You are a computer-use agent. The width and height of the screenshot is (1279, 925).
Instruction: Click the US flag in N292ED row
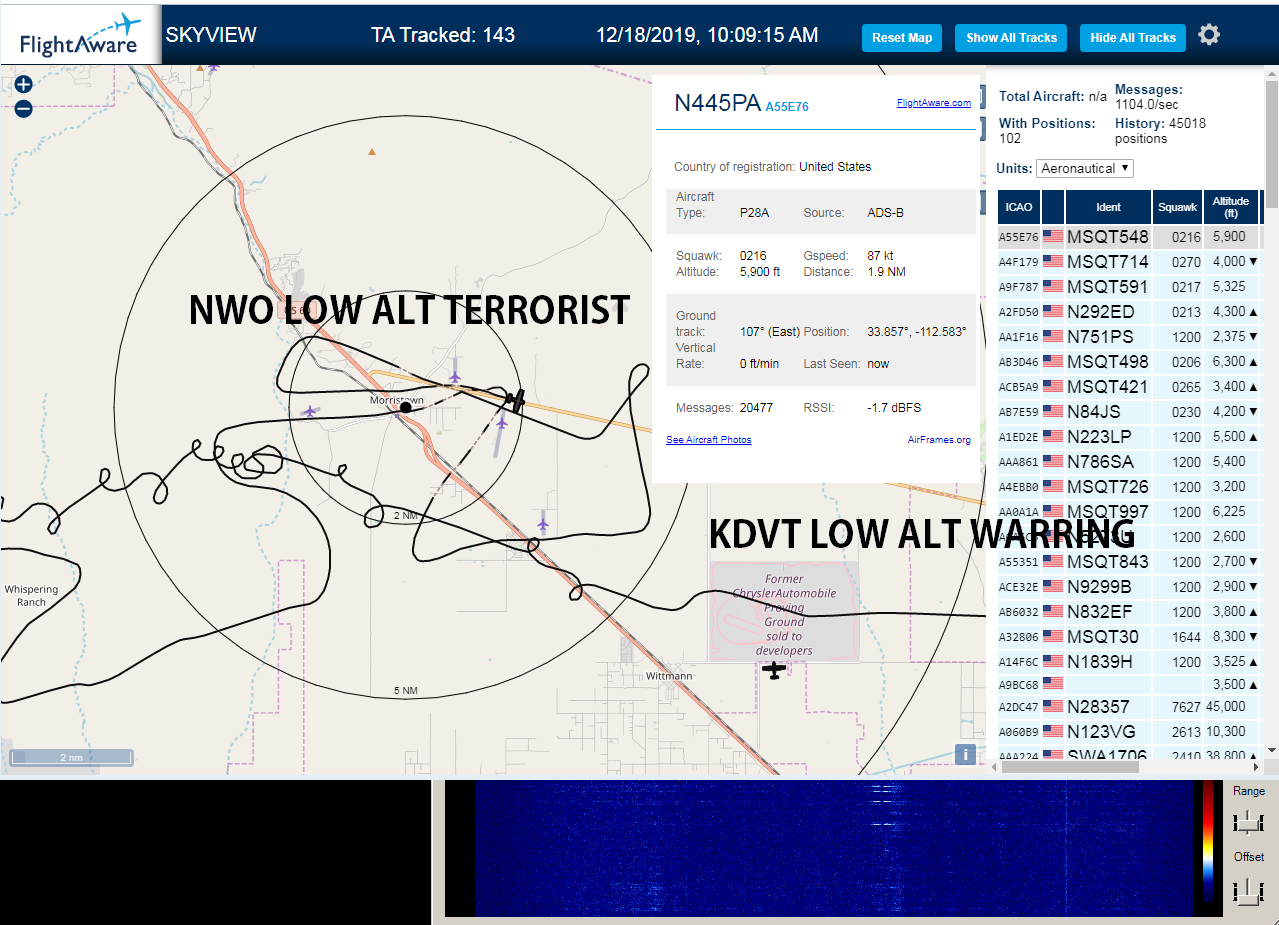pyautogui.click(x=1053, y=312)
